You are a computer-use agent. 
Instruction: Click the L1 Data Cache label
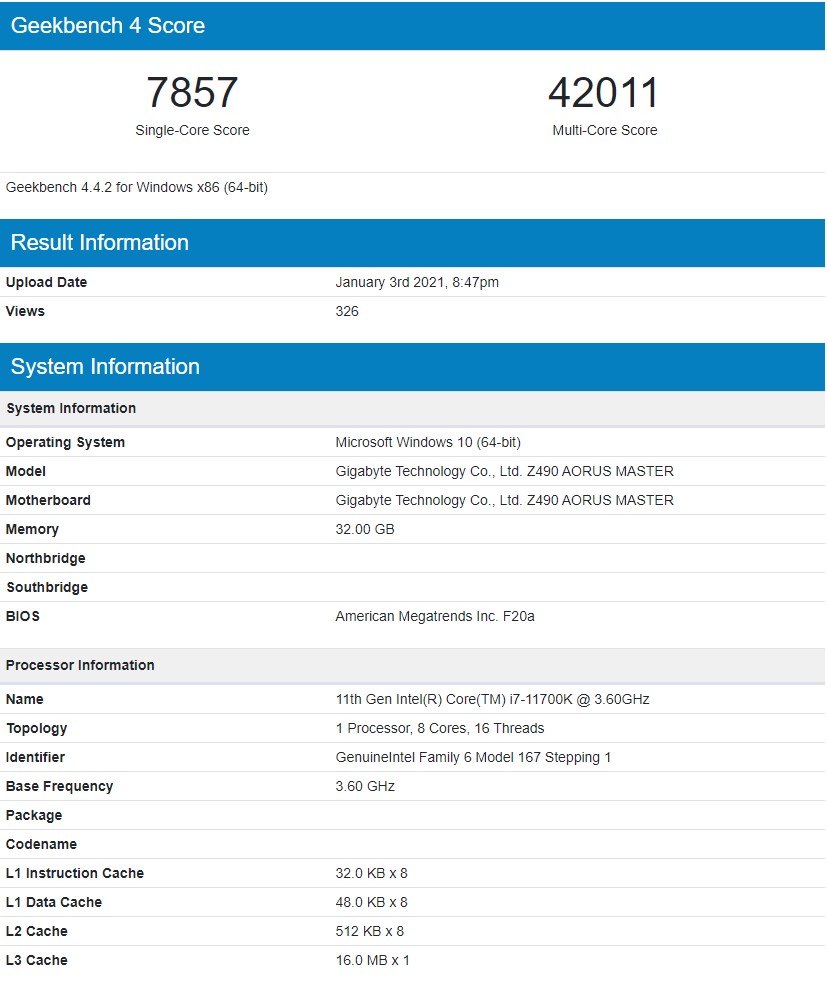pyautogui.click(x=54, y=902)
